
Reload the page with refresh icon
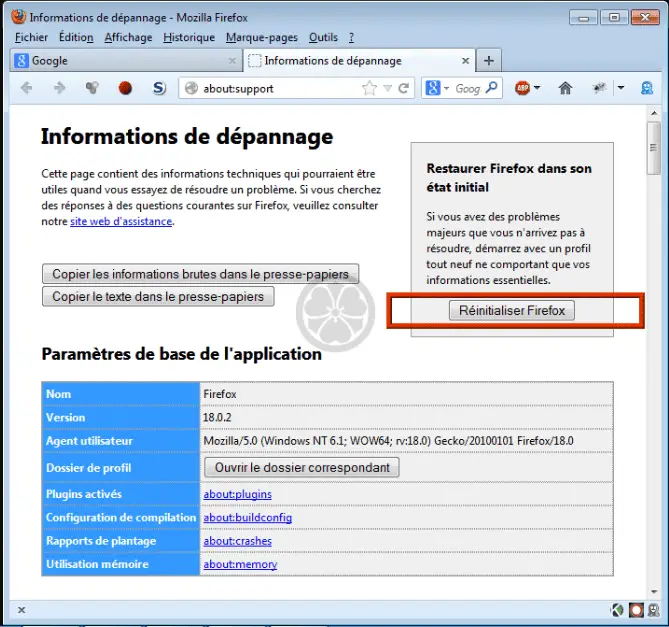tap(404, 88)
